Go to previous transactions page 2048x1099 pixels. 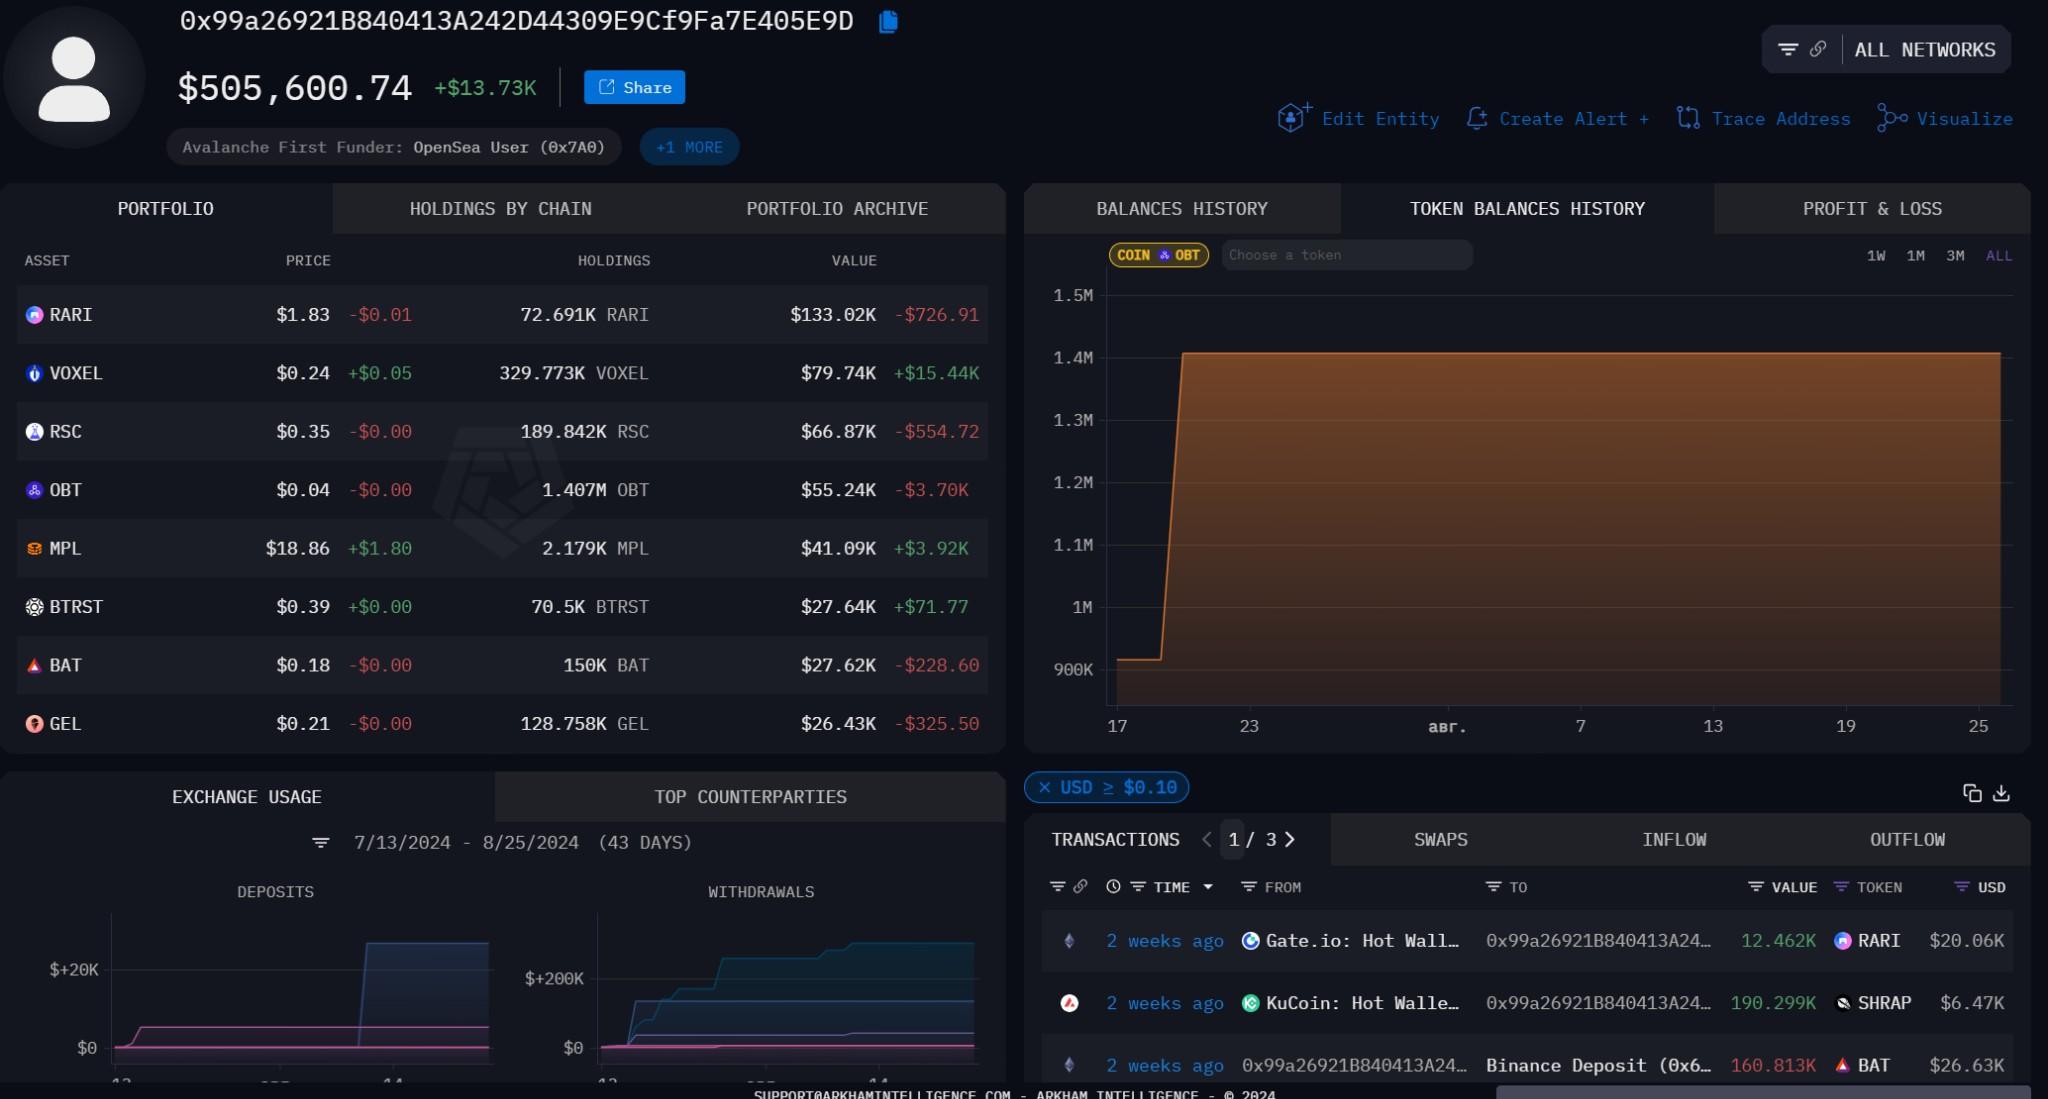(1207, 840)
